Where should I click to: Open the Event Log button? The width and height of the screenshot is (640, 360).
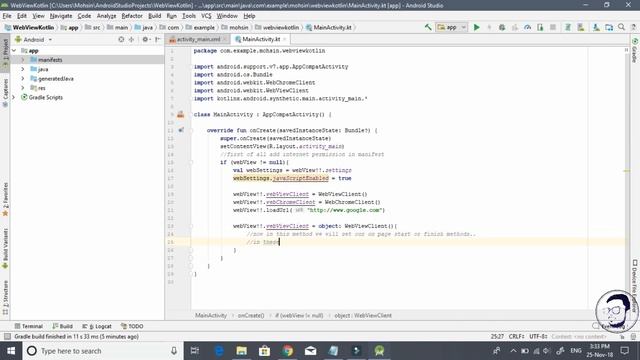point(609,326)
